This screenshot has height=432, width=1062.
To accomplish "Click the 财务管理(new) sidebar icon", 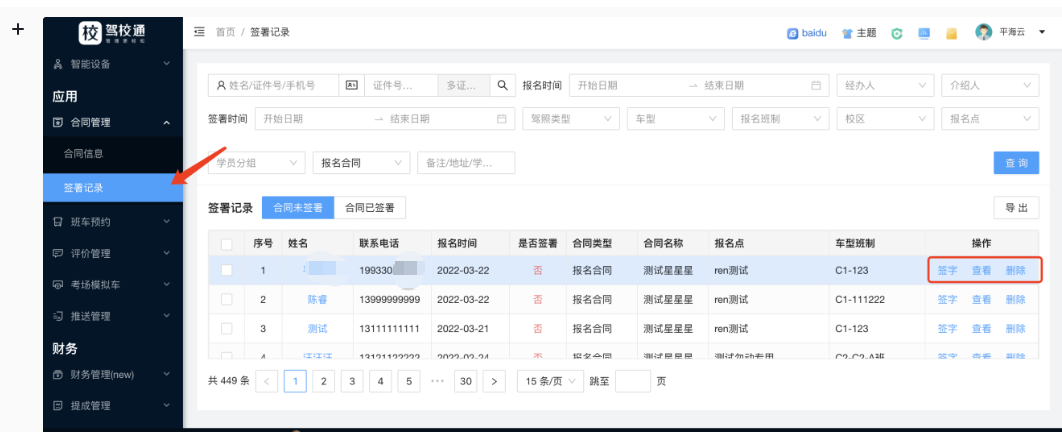I will coord(58,374).
